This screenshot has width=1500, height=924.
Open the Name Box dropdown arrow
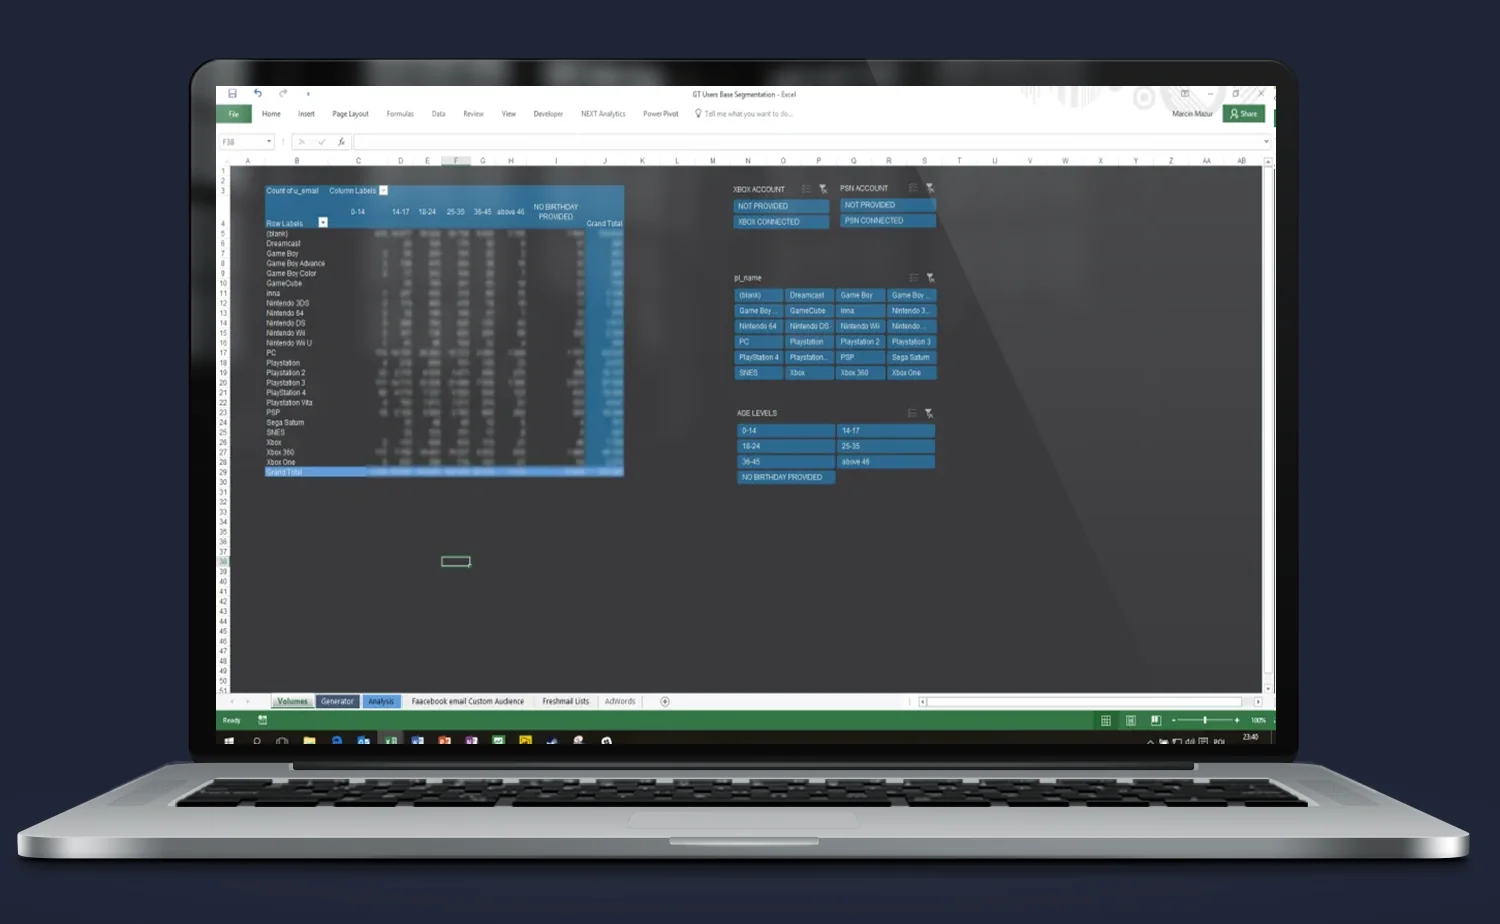coord(269,142)
